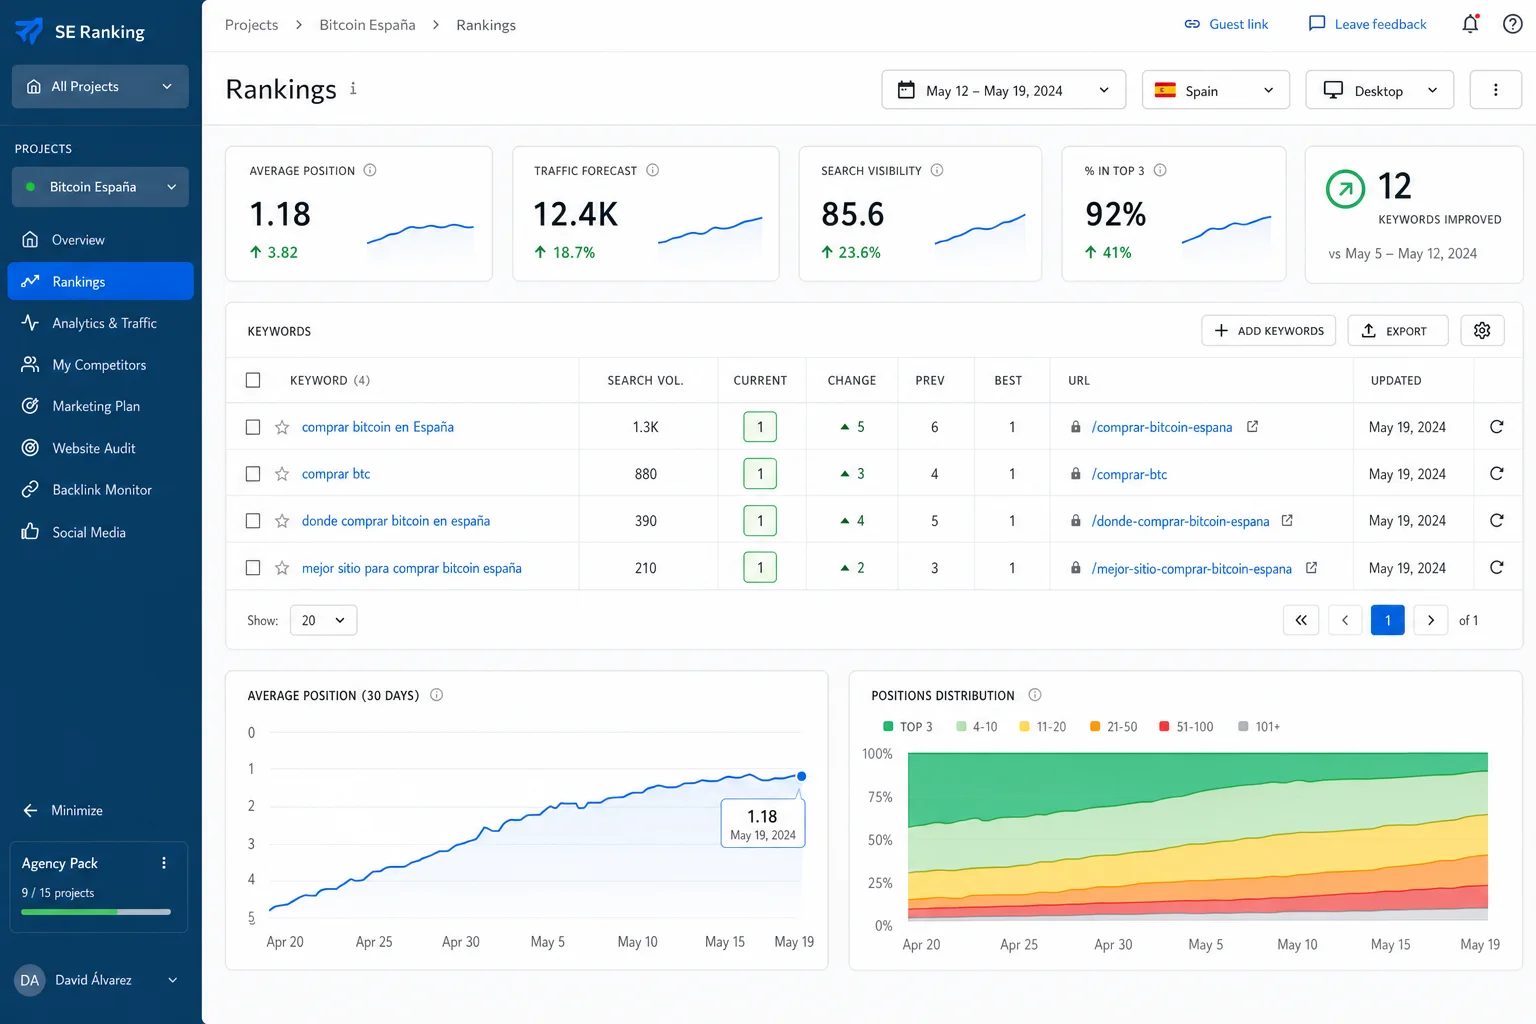
Task: Refresh the 'mejor sitio para comprar' row
Action: point(1497,568)
